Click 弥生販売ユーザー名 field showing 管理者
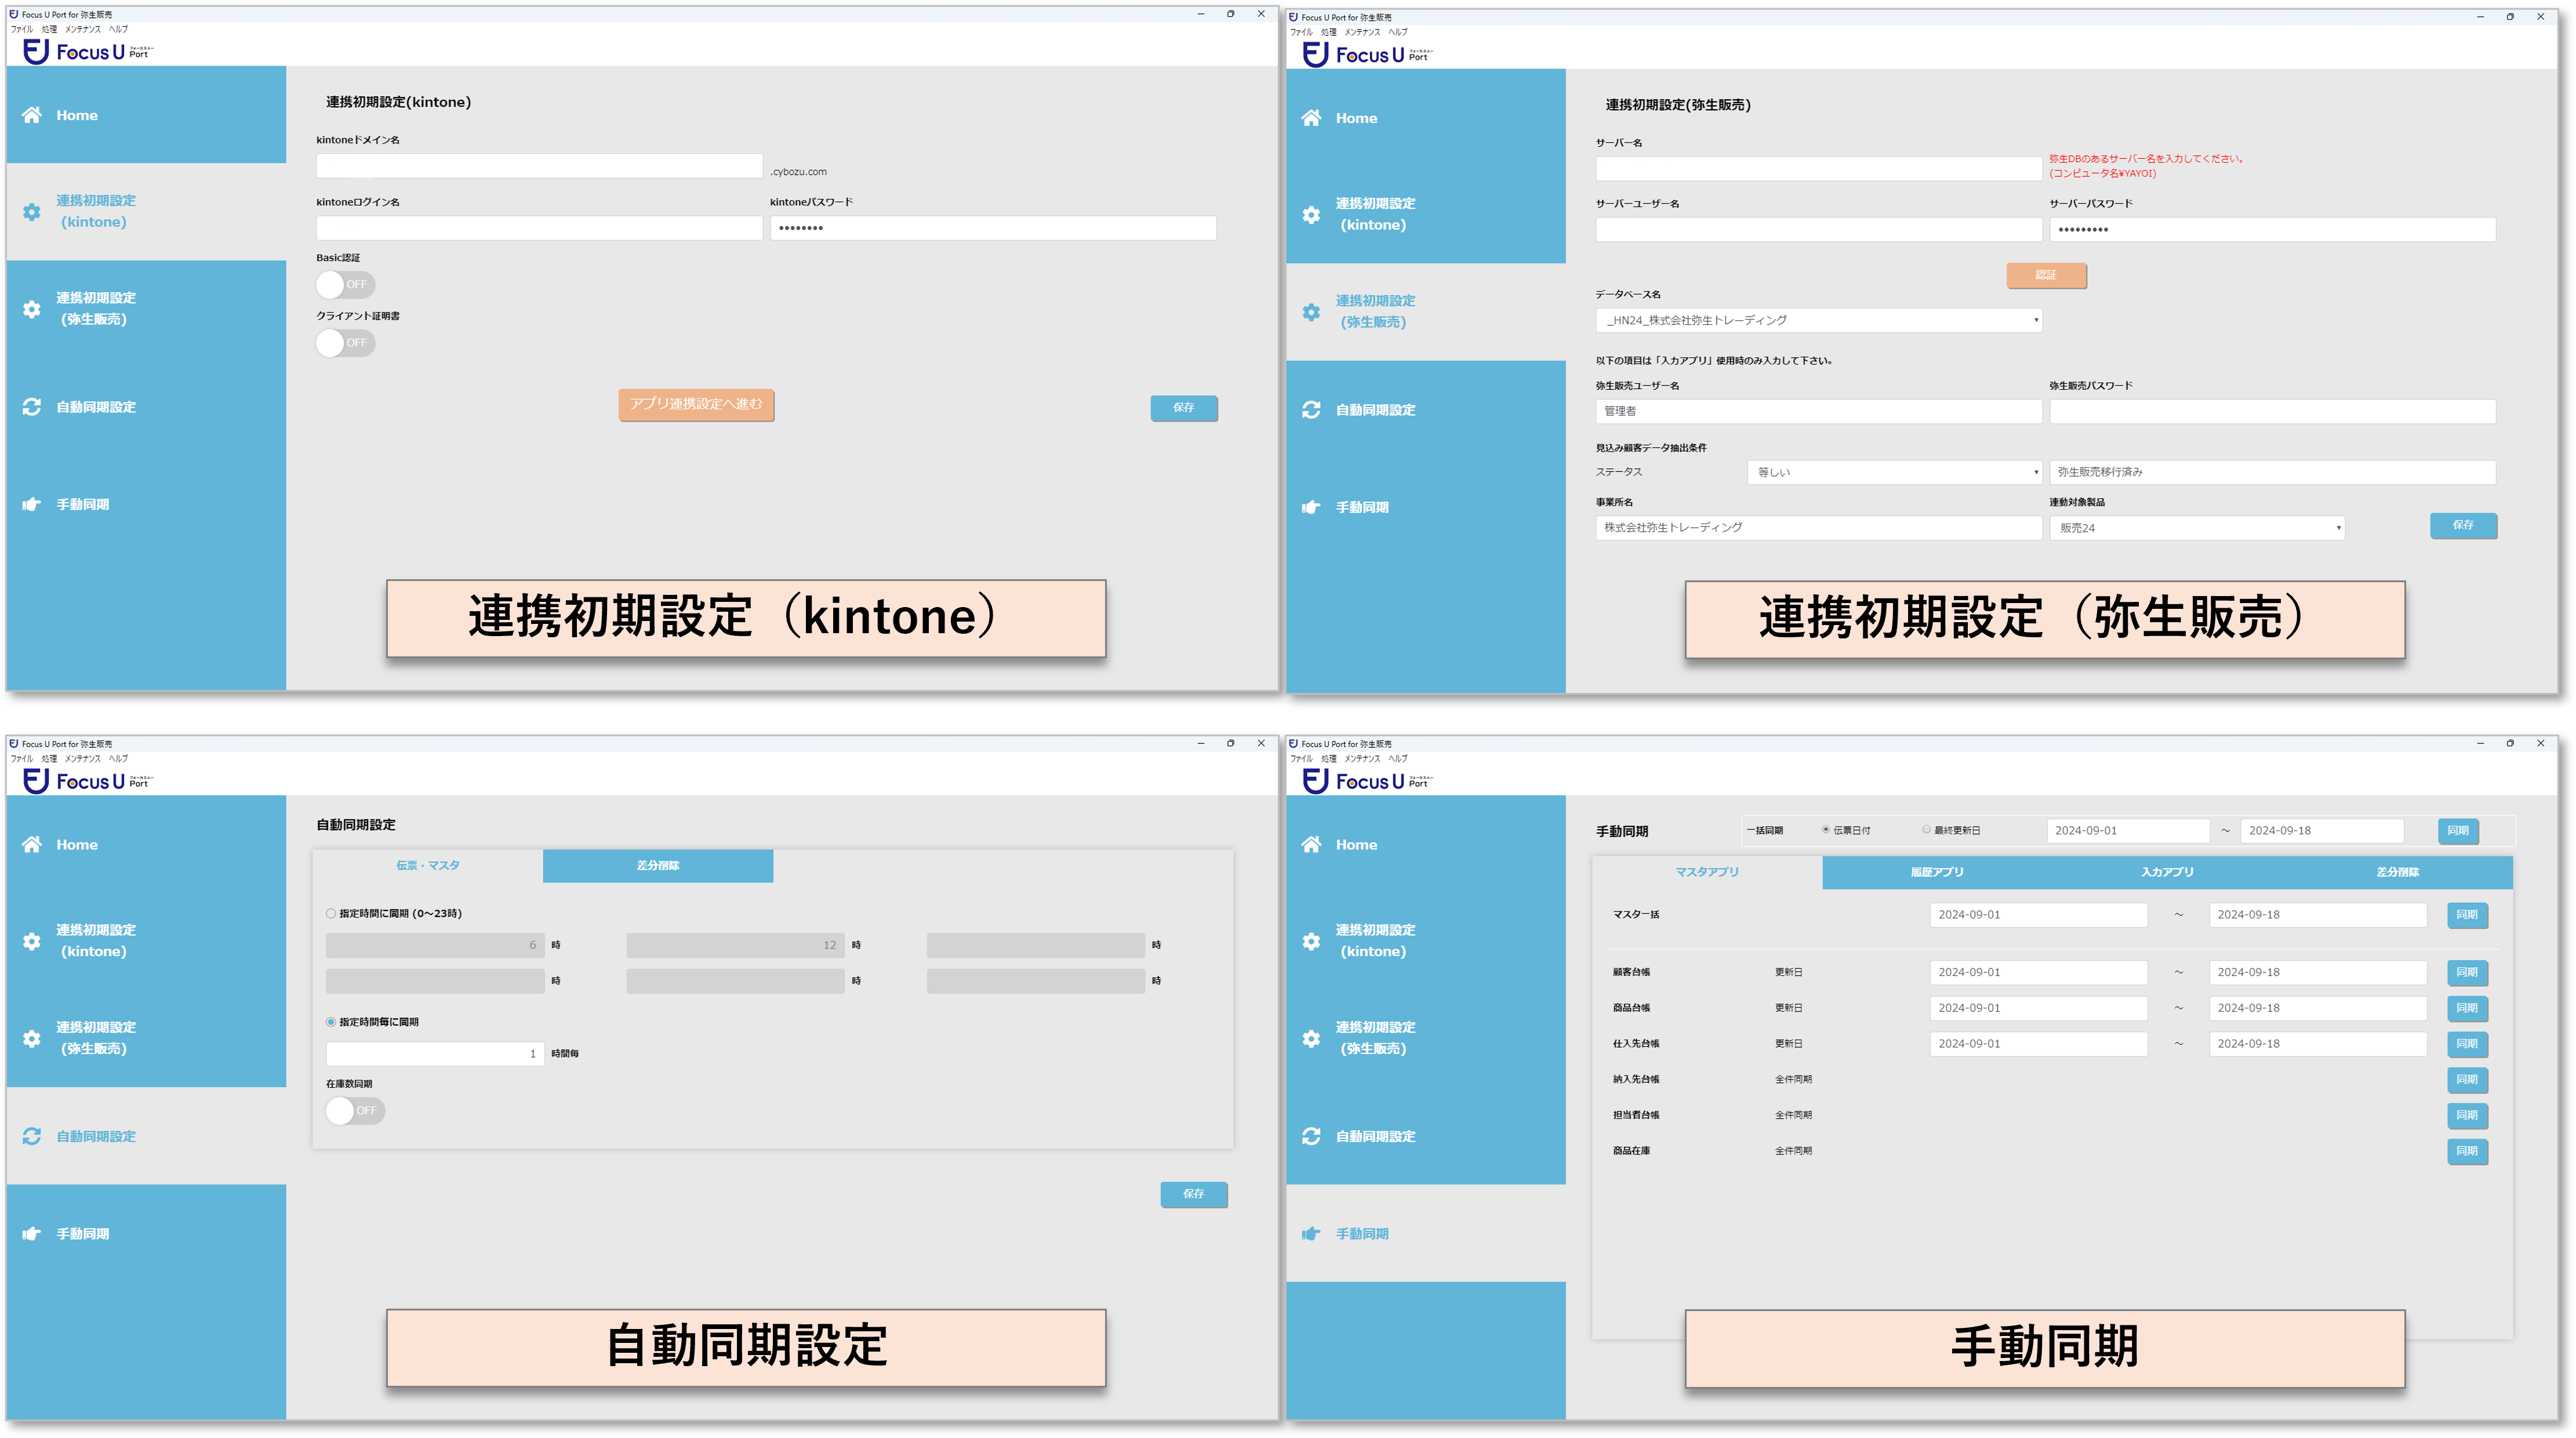2576x1438 pixels. tap(1818, 411)
